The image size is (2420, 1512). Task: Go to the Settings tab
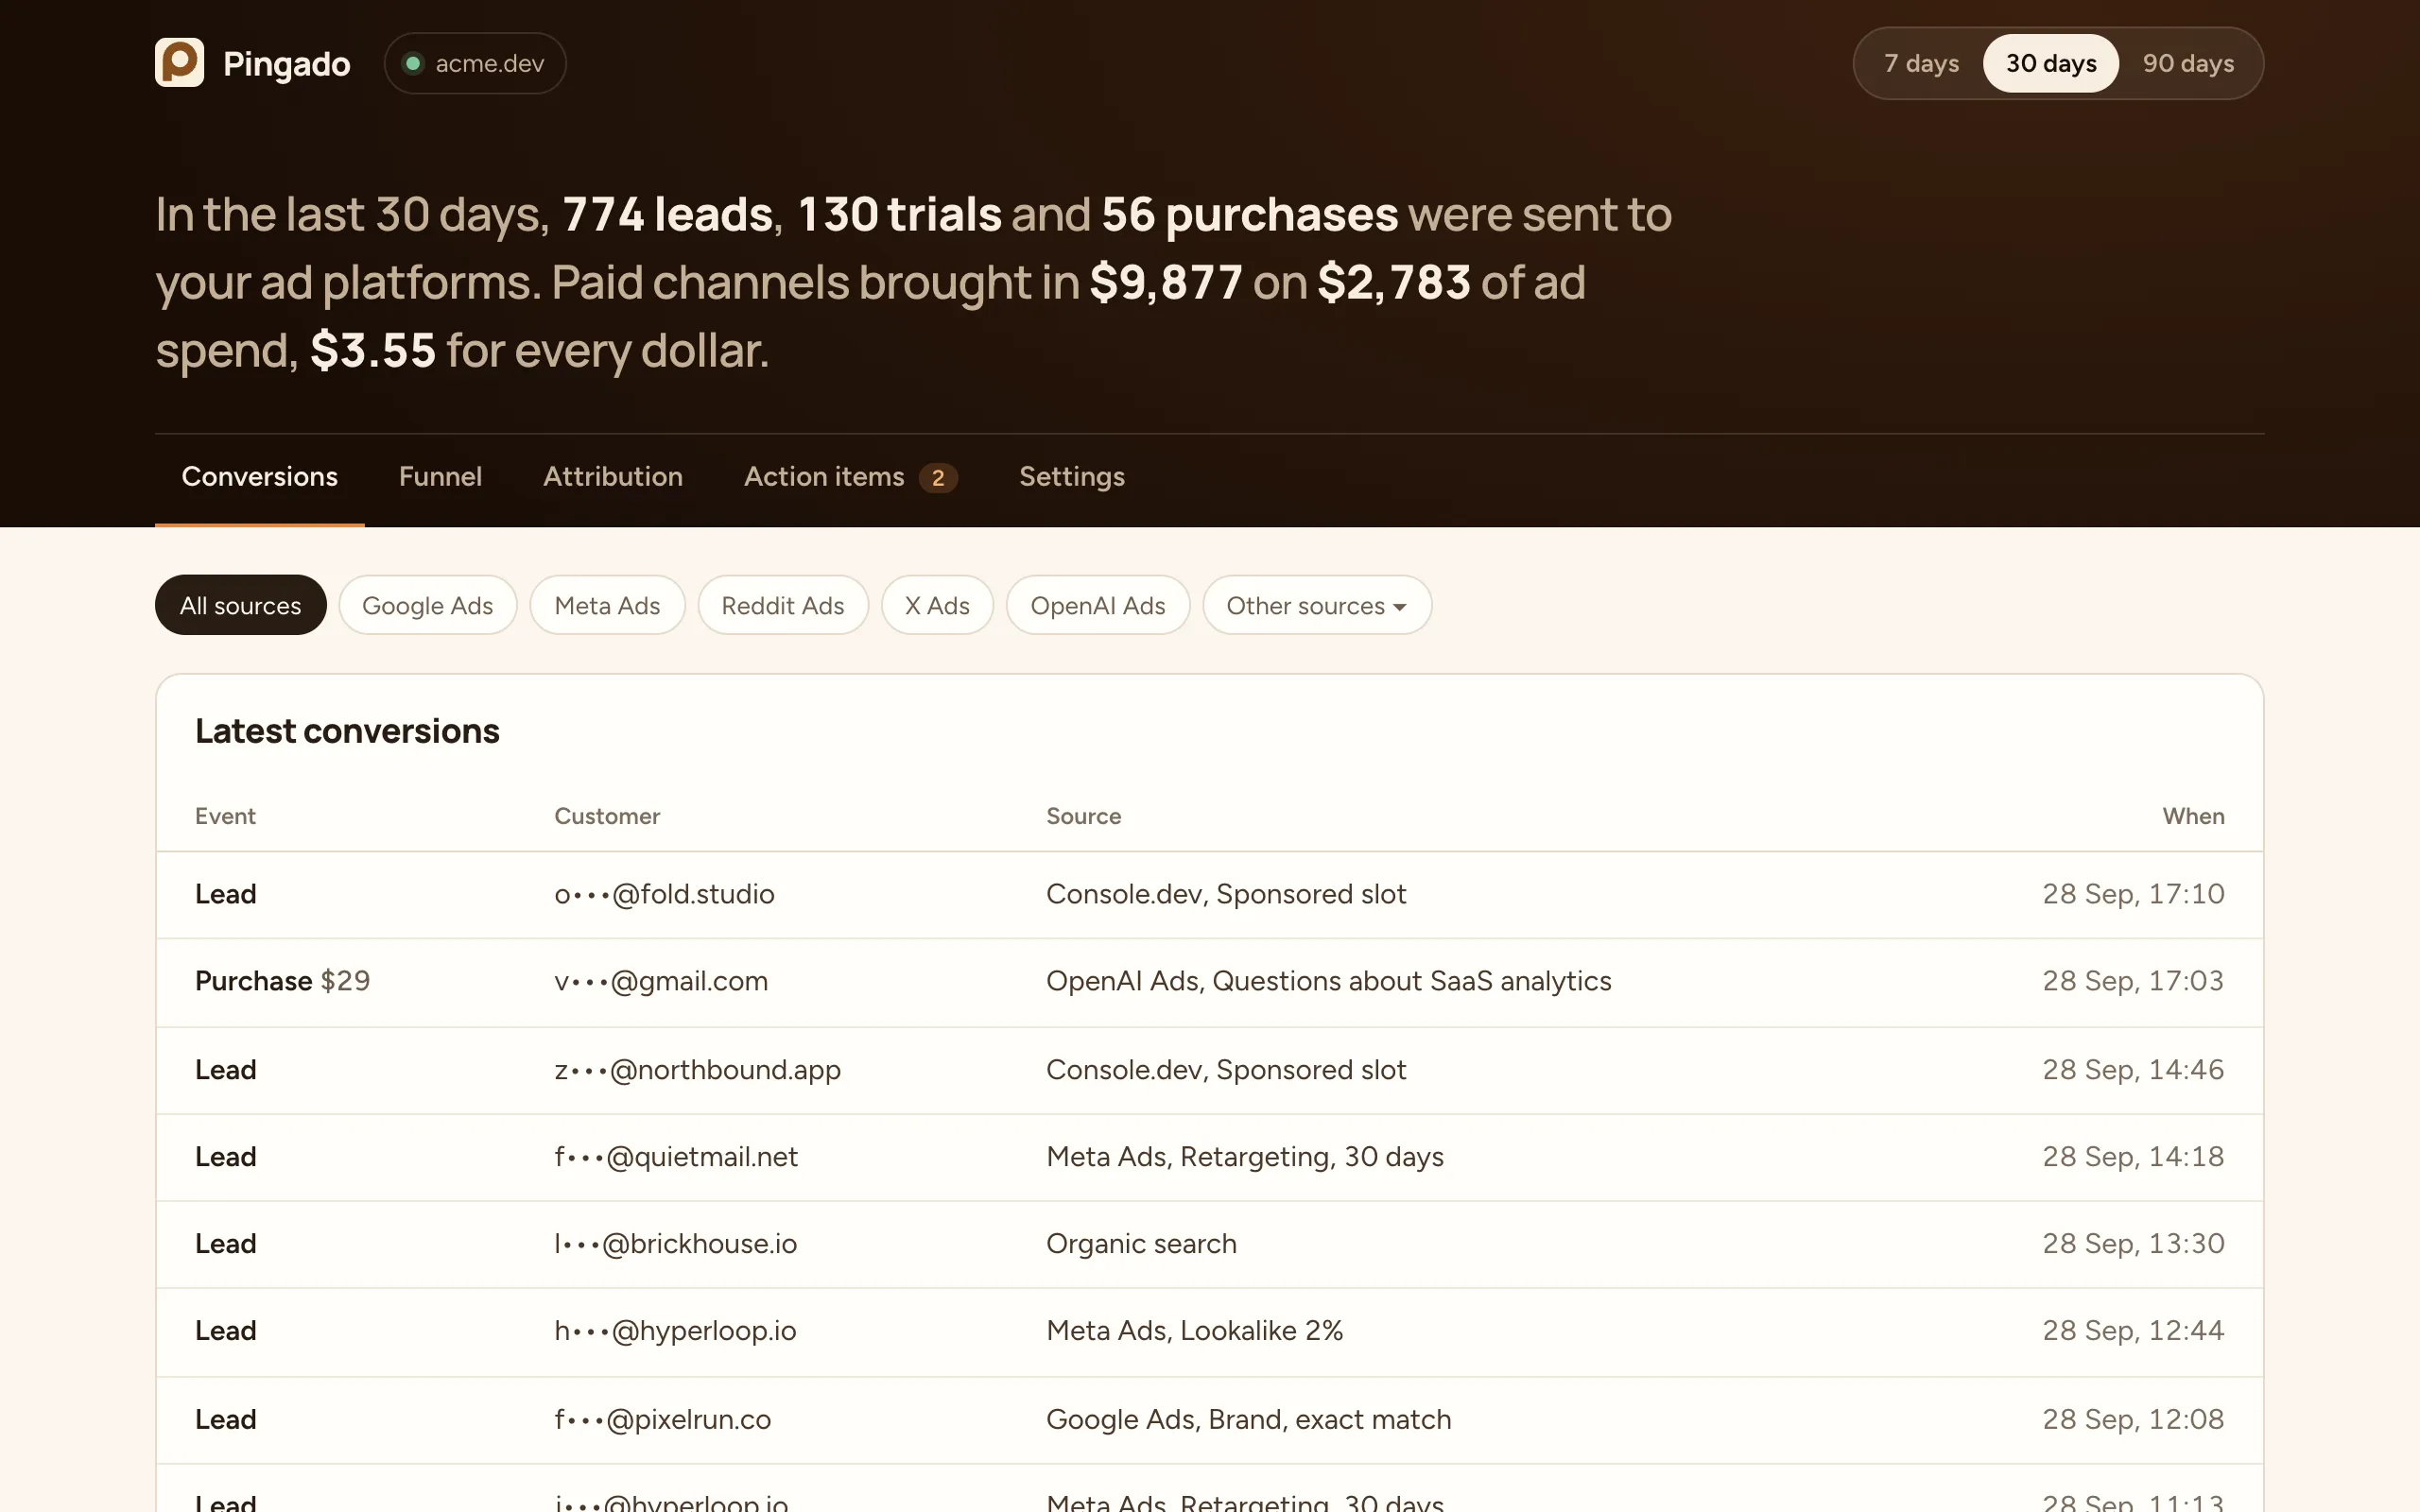1072,477
